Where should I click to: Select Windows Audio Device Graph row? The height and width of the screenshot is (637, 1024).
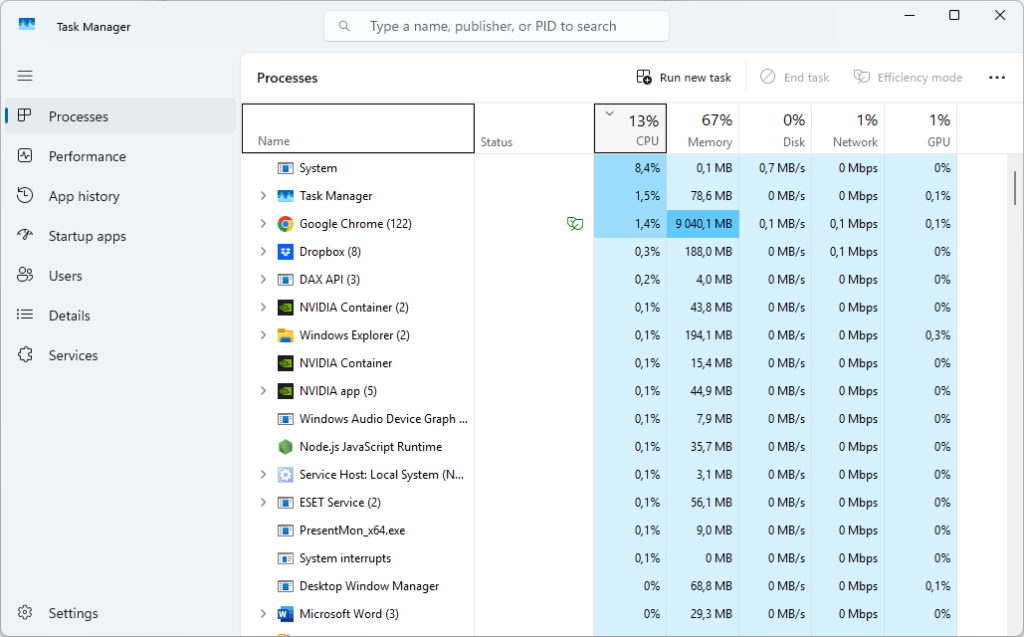tap(600, 419)
